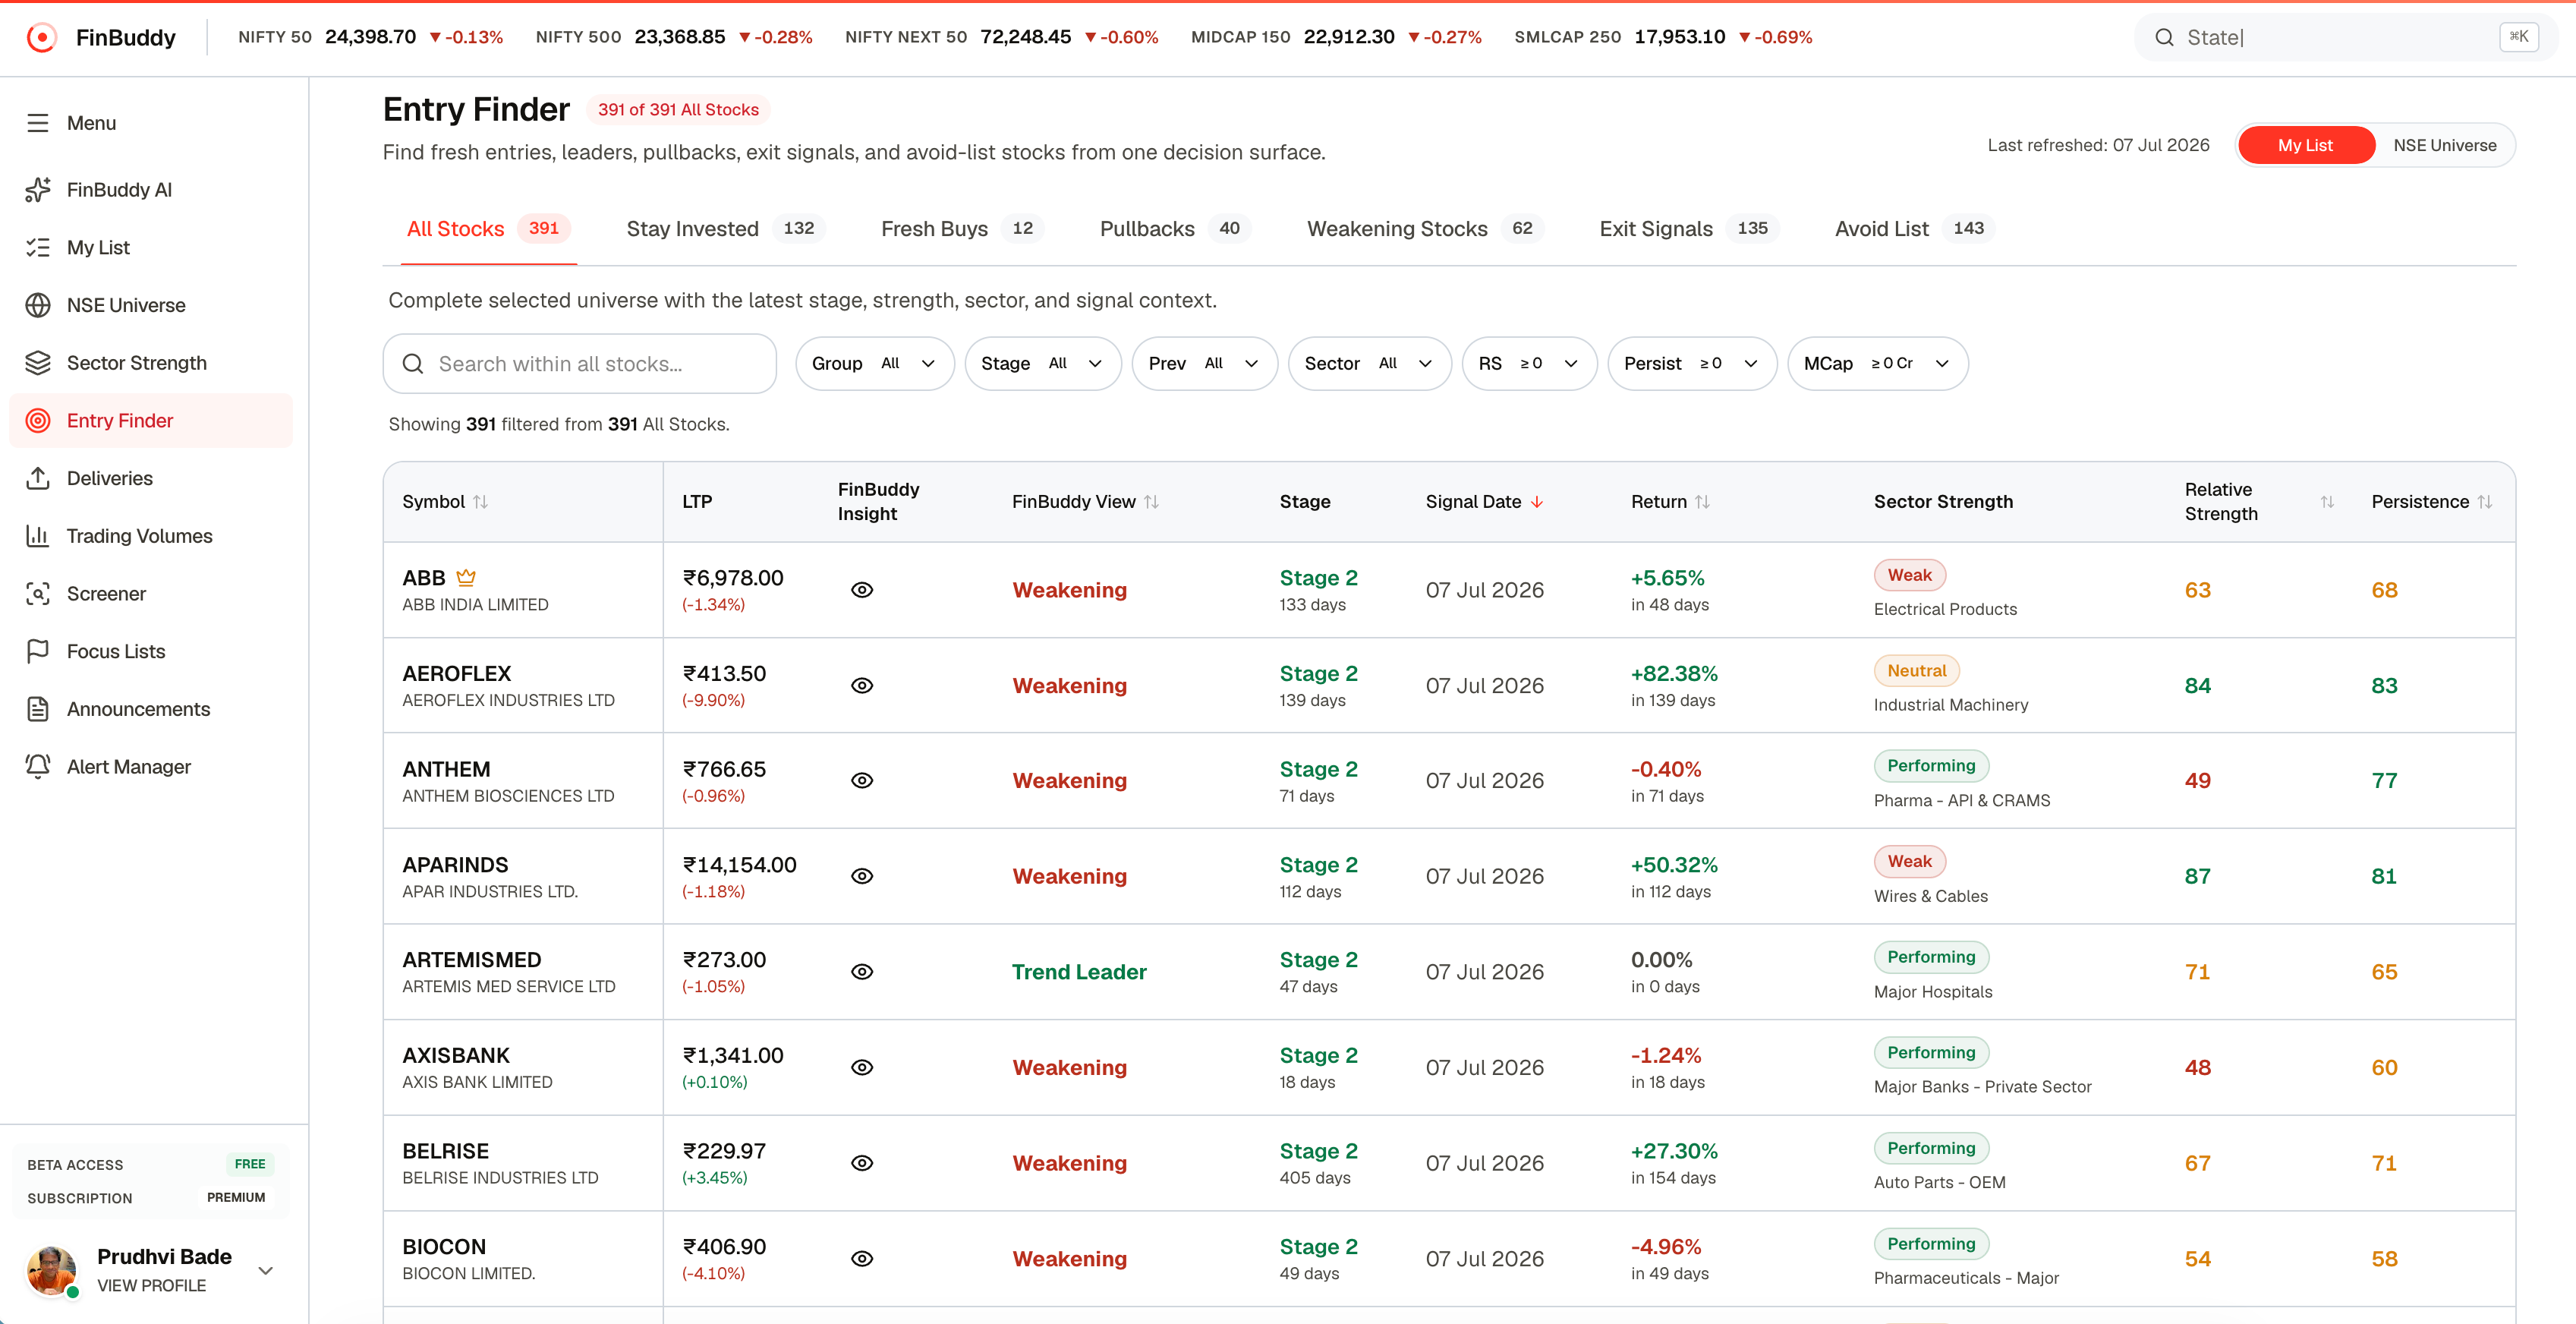Show FinBuddy Insight for ABB
This screenshot has height=1324, width=2576.
[x=862, y=590]
